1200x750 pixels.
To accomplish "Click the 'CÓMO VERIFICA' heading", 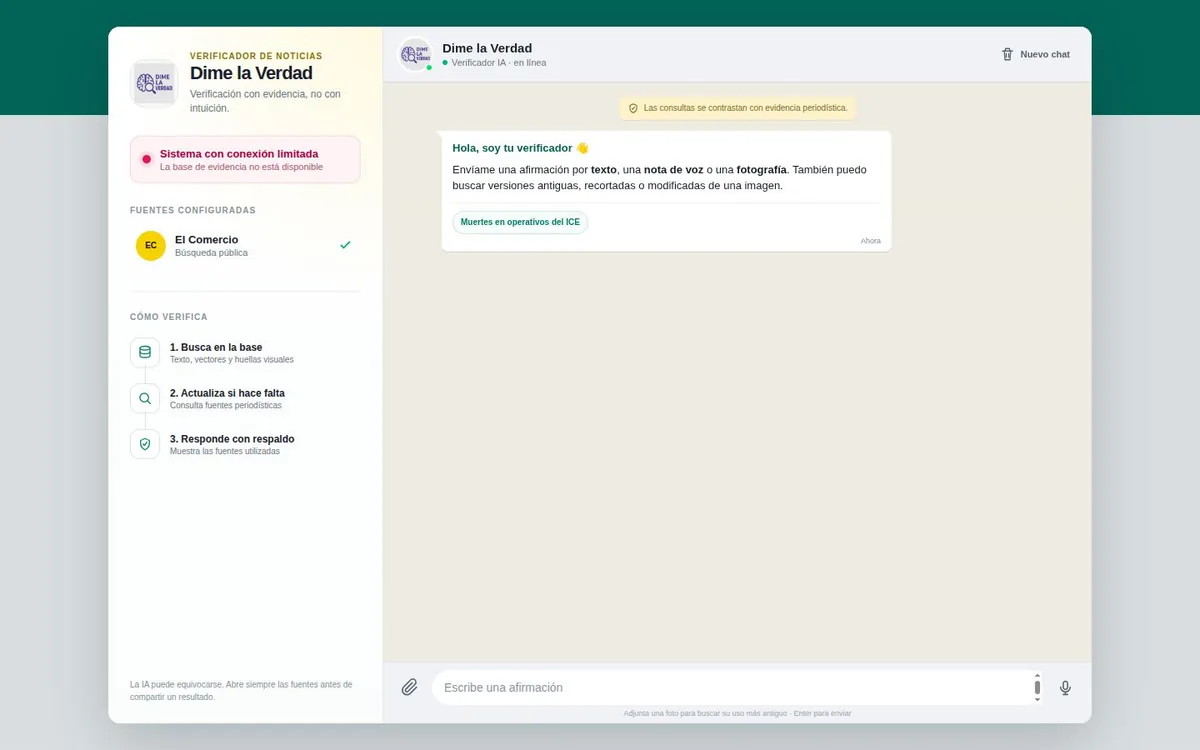I will pos(169,317).
